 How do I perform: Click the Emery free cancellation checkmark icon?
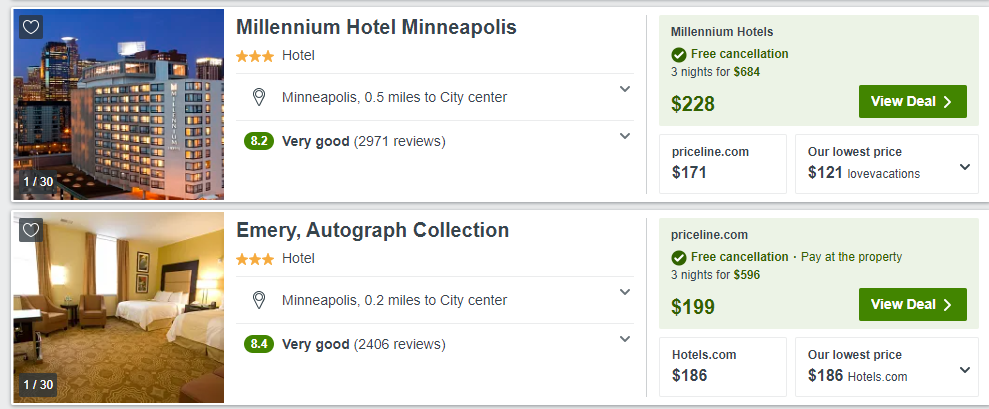tap(679, 257)
